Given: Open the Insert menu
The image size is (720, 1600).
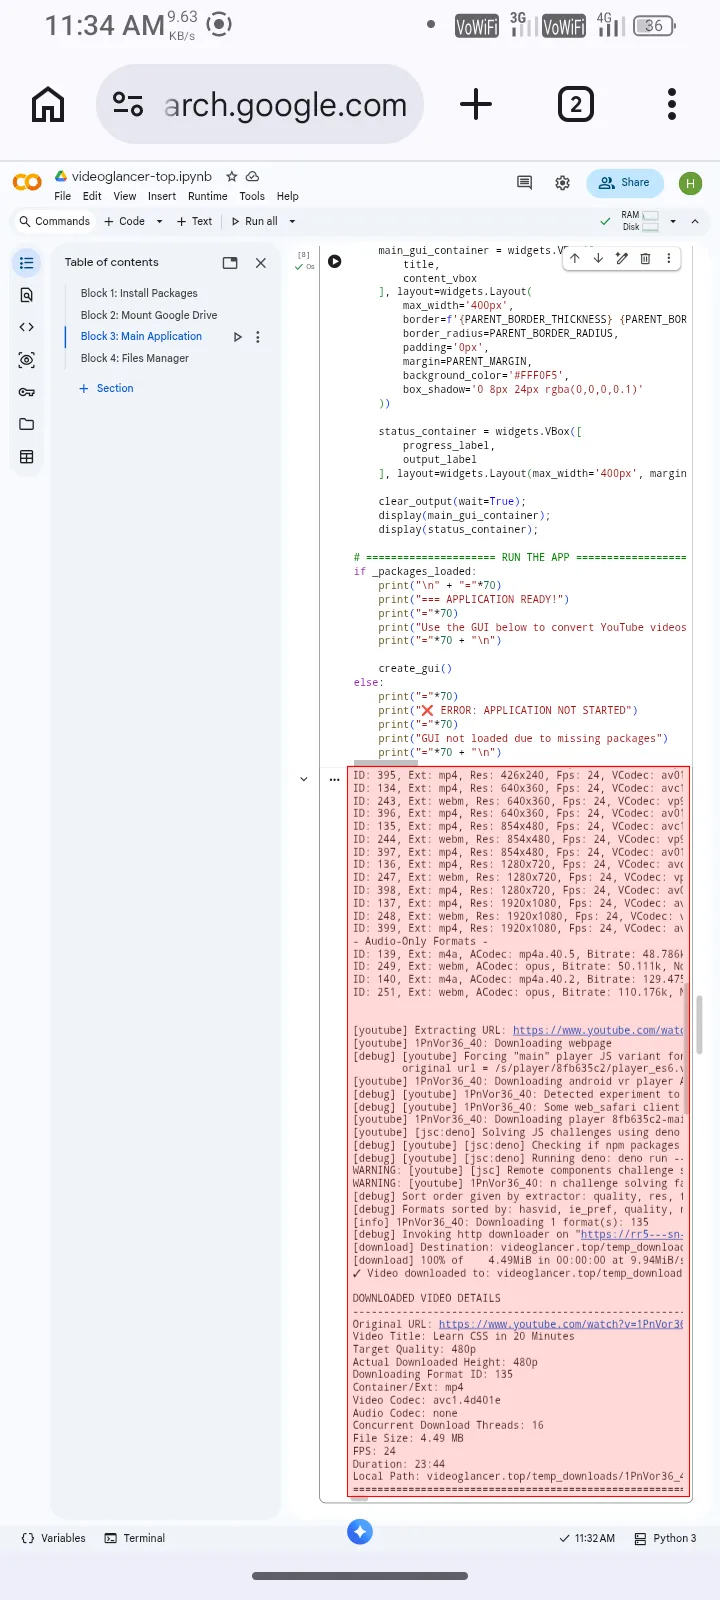Looking at the screenshot, I should click(x=162, y=196).
